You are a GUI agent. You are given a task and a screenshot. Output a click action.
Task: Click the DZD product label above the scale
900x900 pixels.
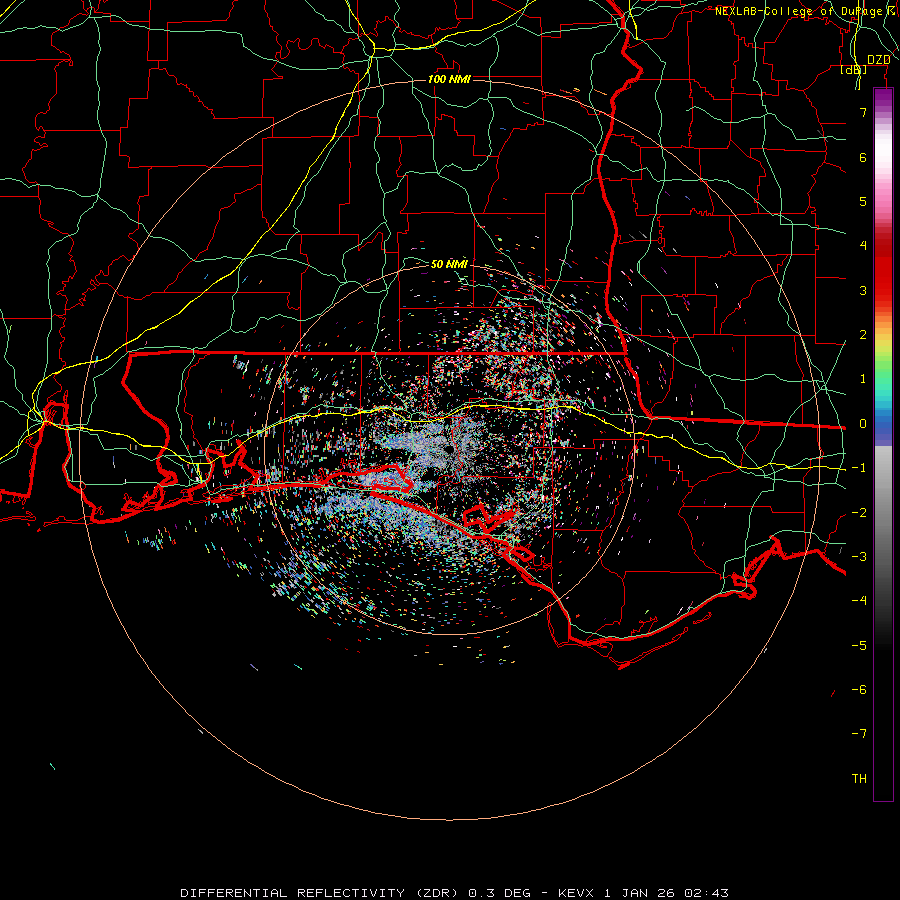pyautogui.click(x=878, y=60)
